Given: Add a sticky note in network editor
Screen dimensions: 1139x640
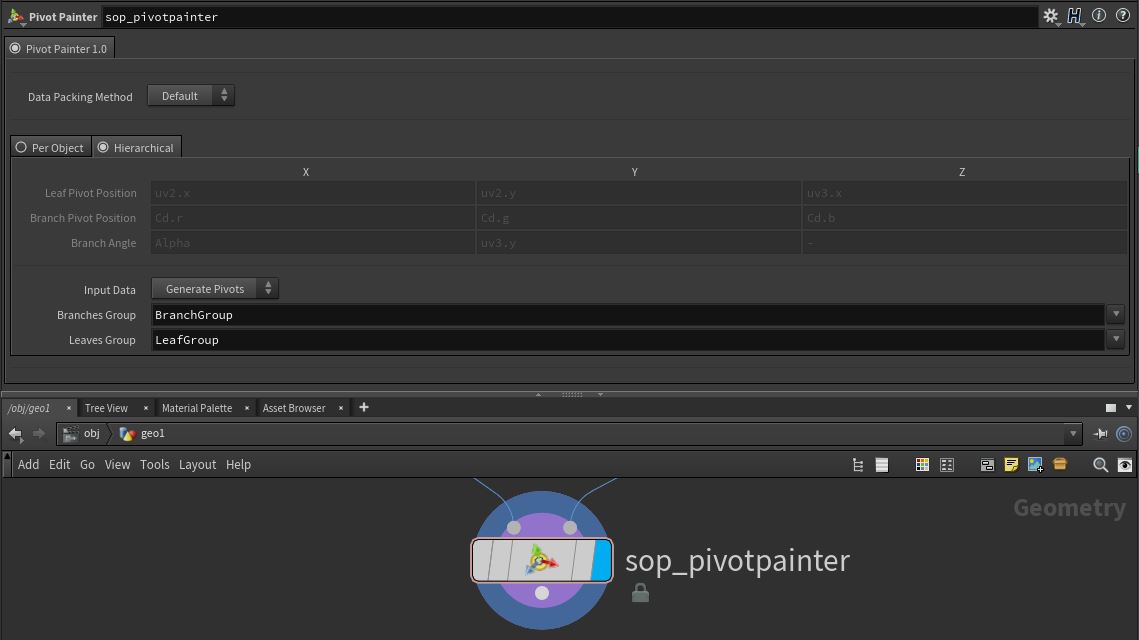Looking at the screenshot, I should pos(1011,465).
